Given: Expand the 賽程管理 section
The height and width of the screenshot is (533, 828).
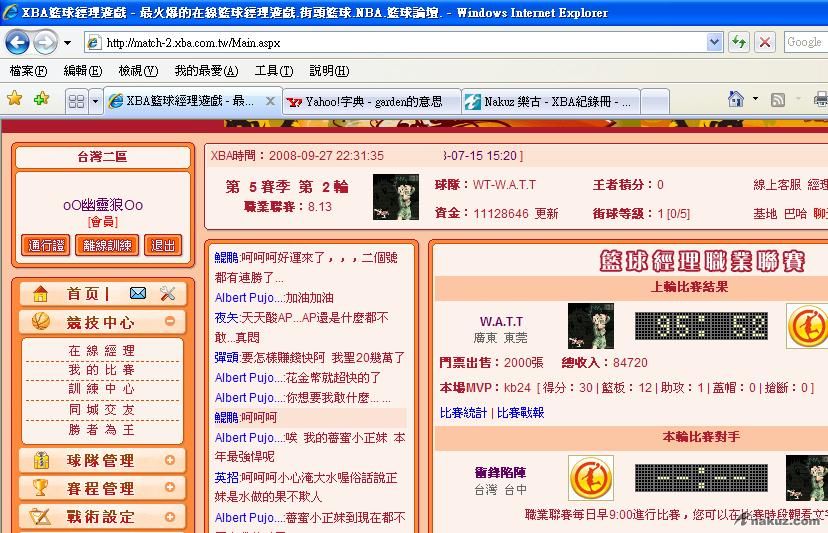Looking at the screenshot, I should (170, 488).
